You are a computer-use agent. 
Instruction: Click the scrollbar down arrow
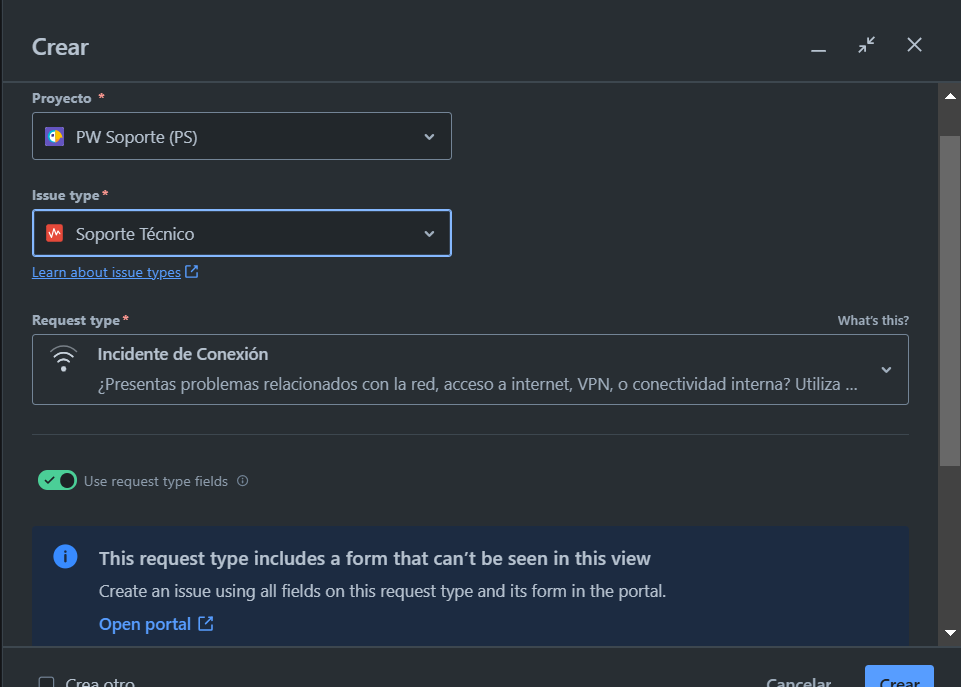click(950, 633)
